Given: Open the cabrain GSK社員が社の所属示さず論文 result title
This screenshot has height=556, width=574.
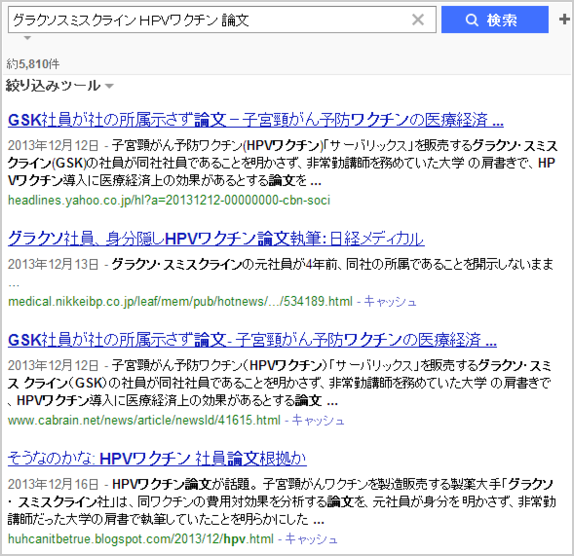Looking at the screenshot, I should 252,340.
